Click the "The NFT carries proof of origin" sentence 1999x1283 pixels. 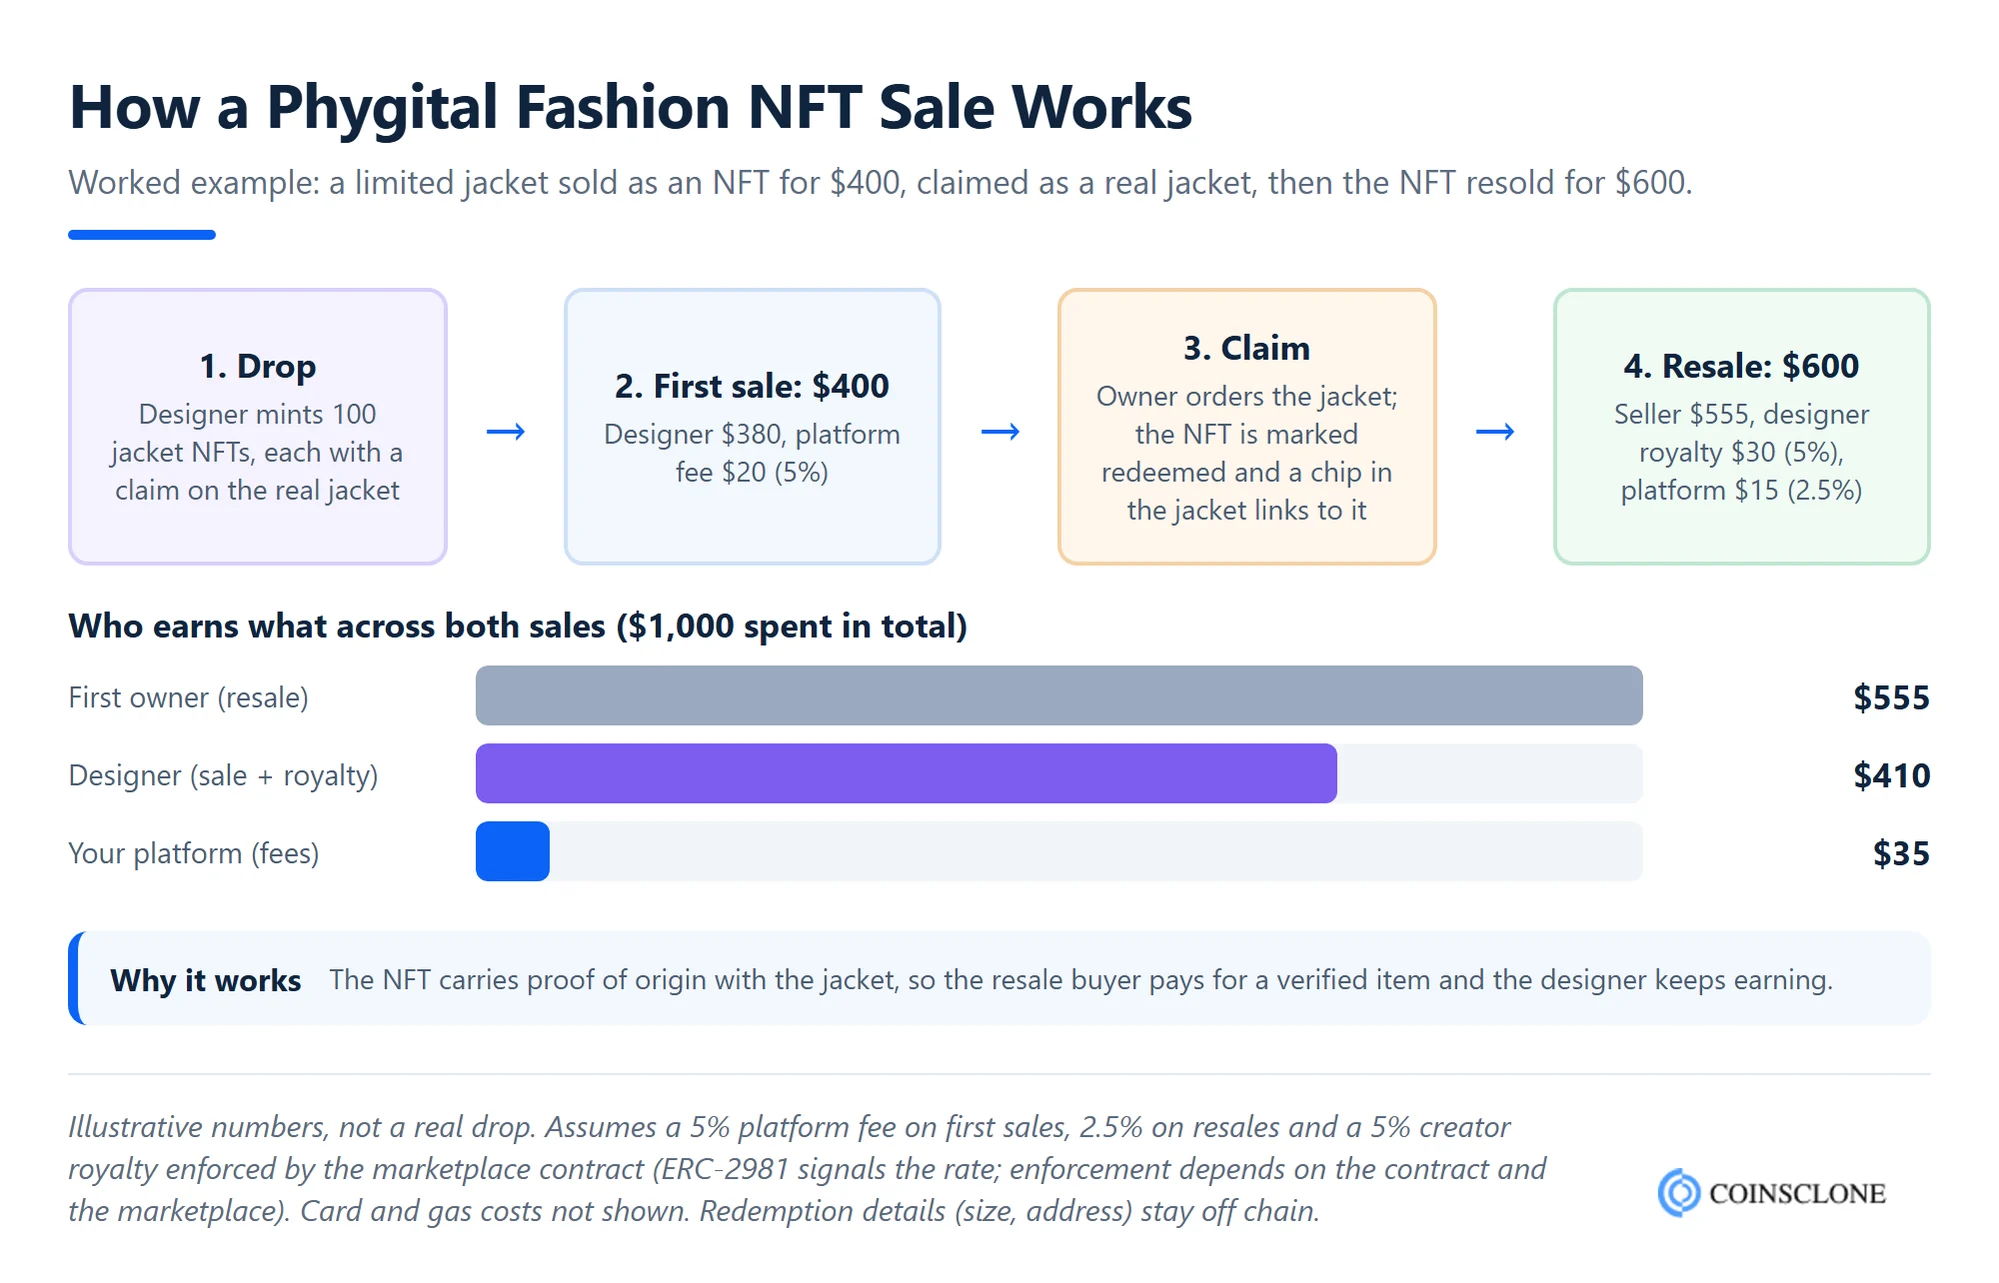tap(1081, 980)
